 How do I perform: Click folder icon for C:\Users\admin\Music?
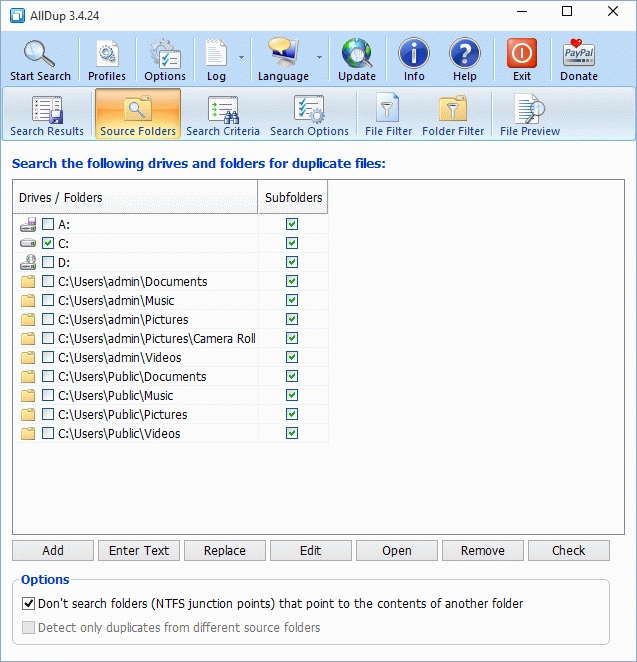28,301
